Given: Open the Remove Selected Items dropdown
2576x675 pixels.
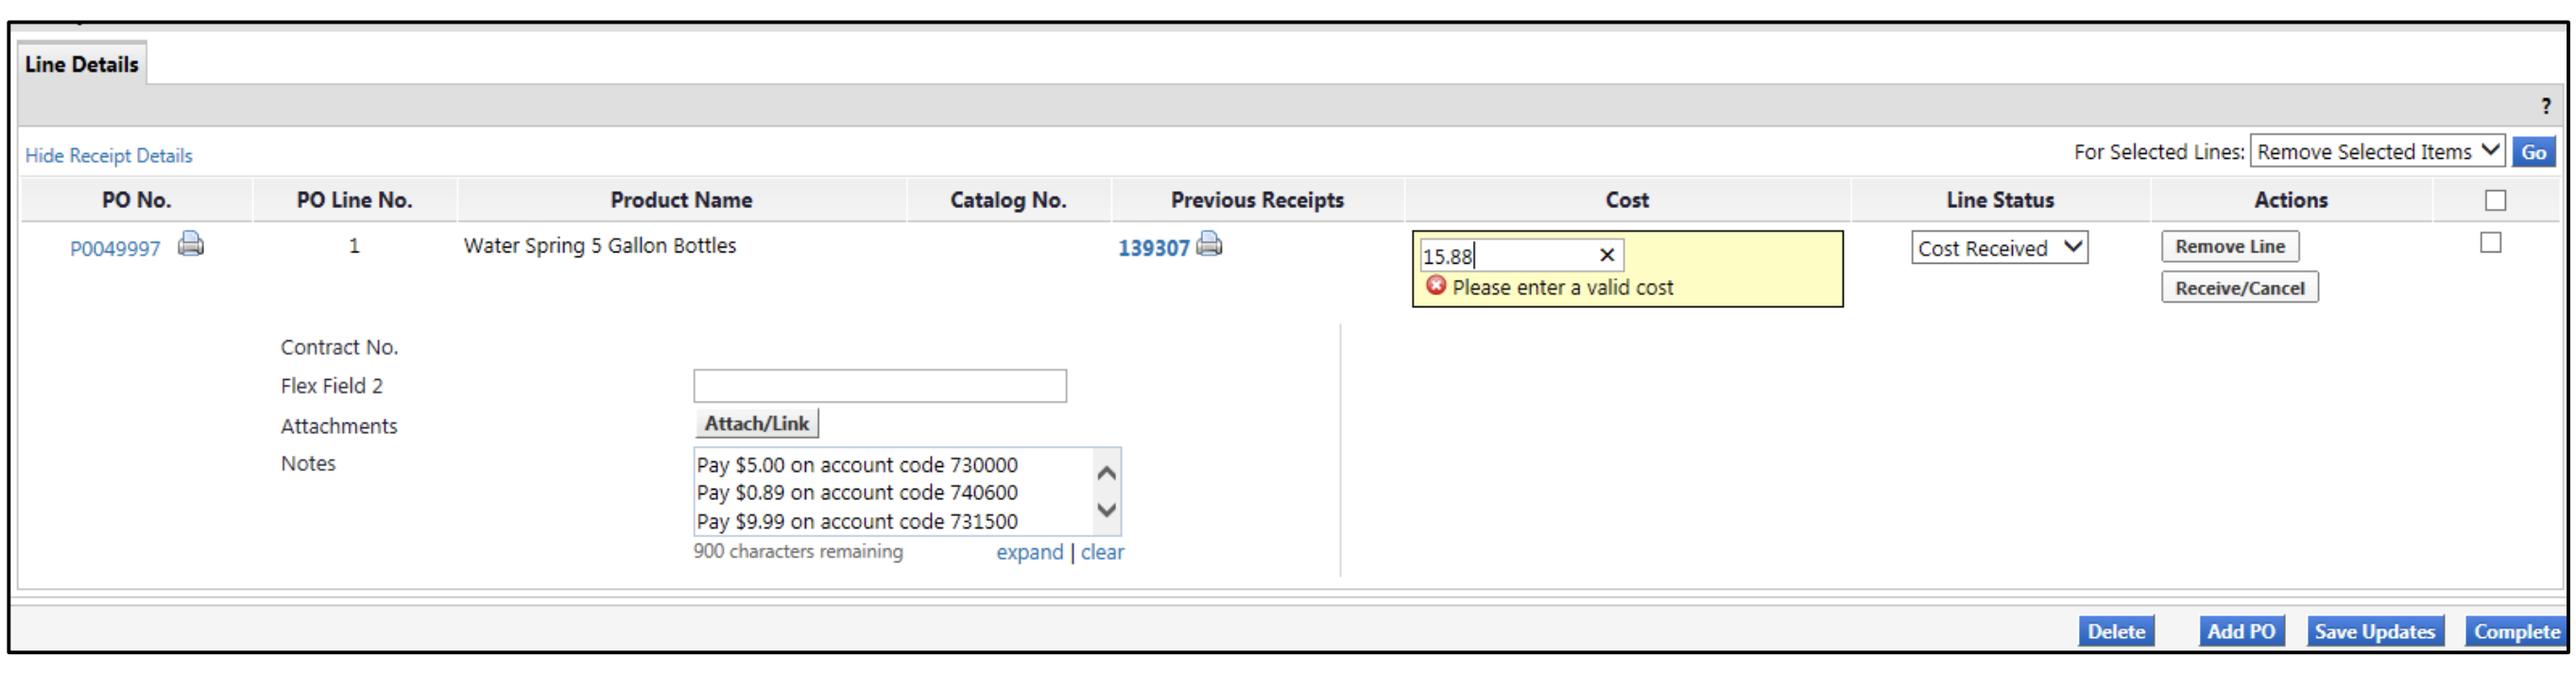Looking at the screenshot, I should click(2376, 152).
